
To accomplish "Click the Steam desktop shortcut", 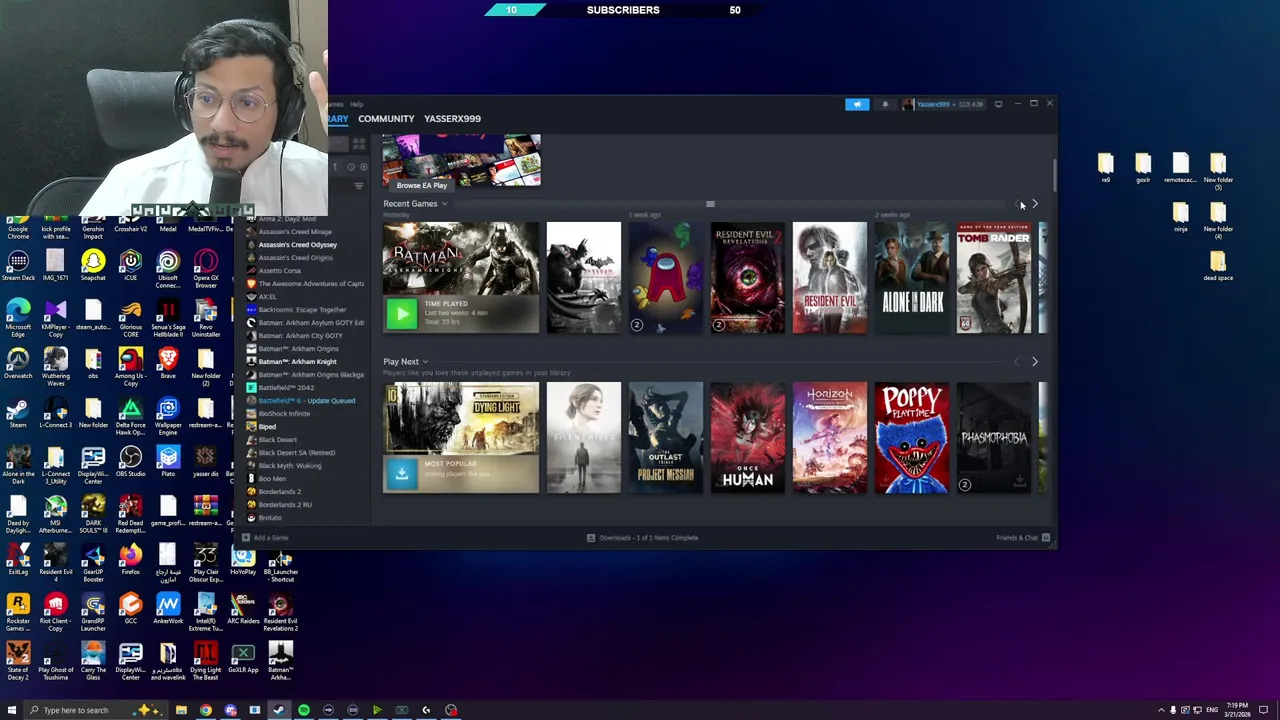I will (x=18, y=415).
